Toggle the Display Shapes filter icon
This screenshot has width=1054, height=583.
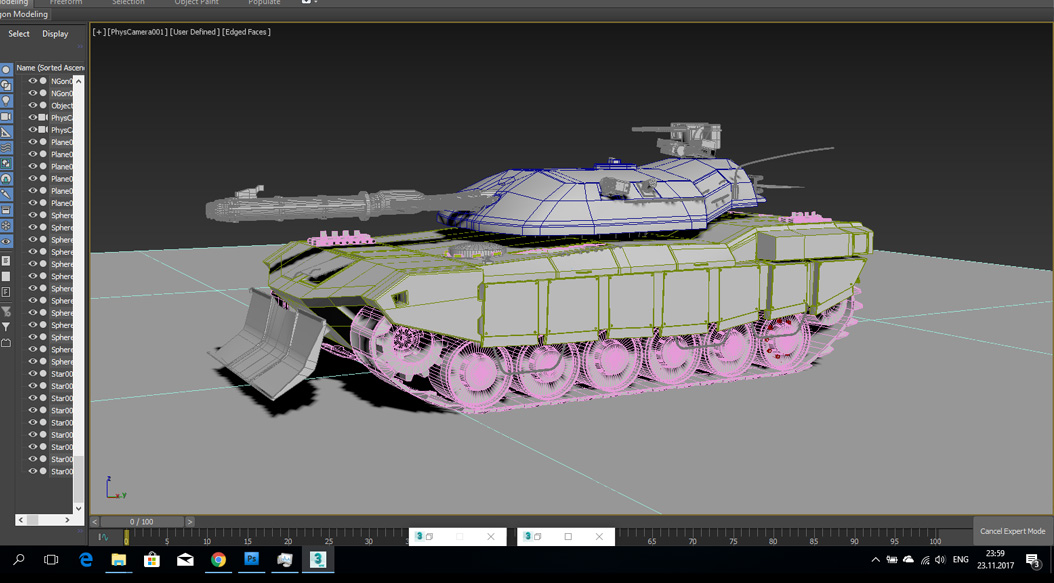click(6, 85)
